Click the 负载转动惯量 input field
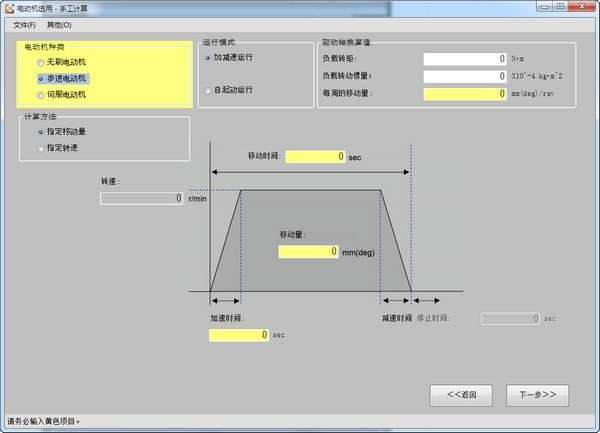 click(x=465, y=76)
